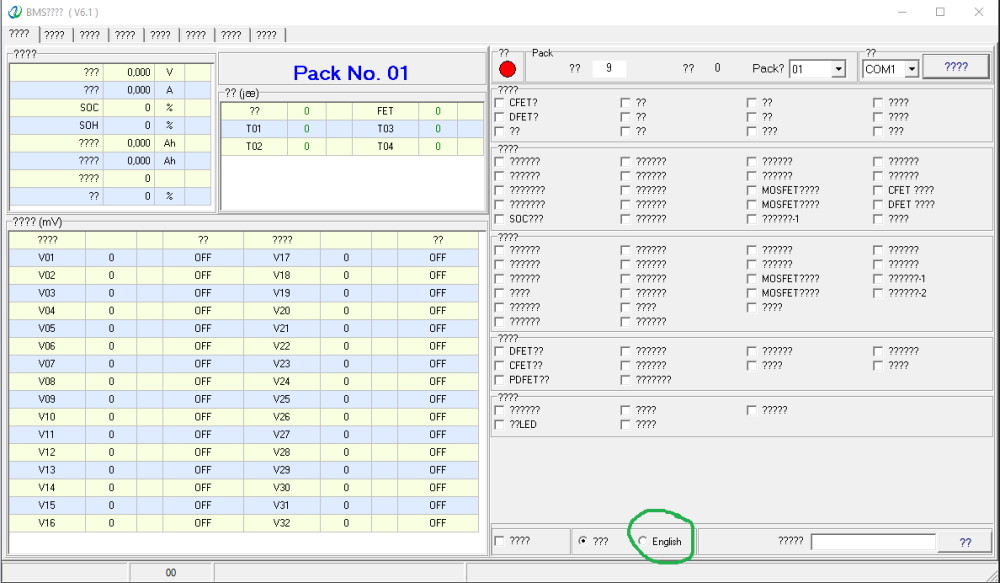The image size is (1000, 583).
Task: Click the ?? button beside bottom text field
Action: [x=966, y=542]
